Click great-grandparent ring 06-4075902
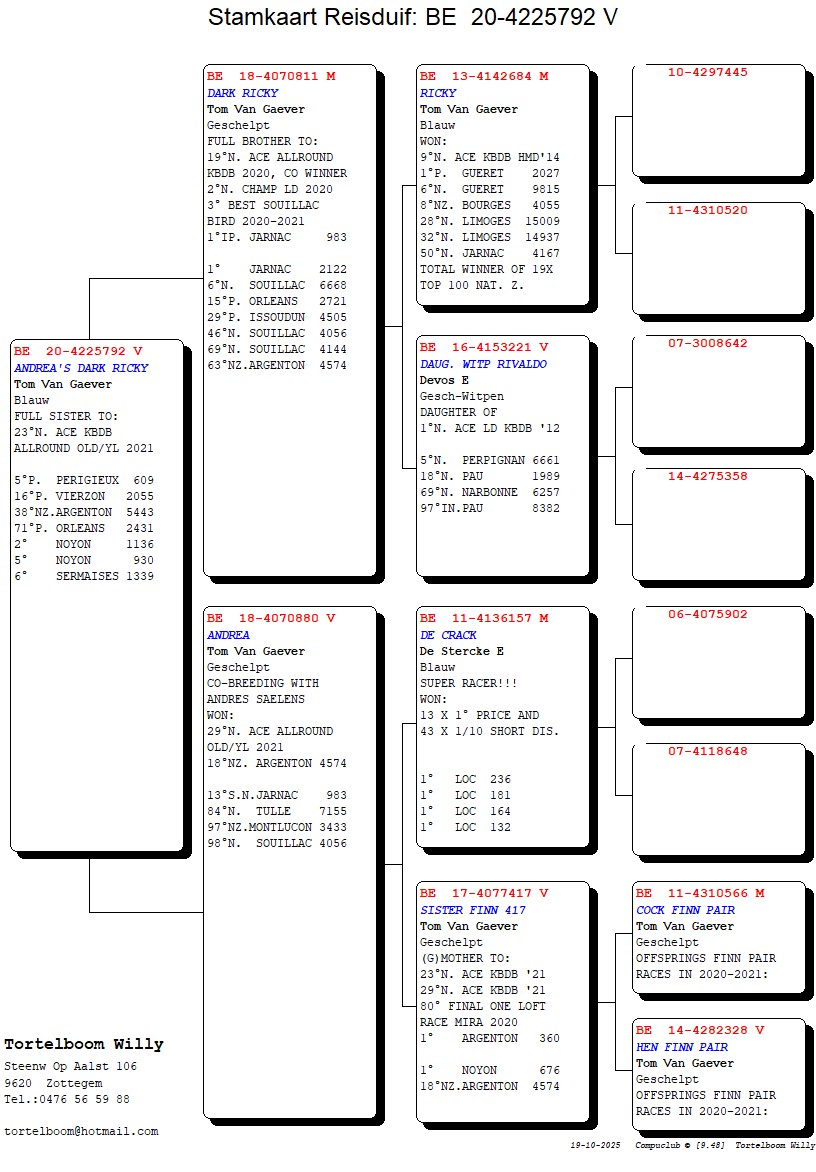This screenshot has height=1172, width=816. click(x=708, y=615)
